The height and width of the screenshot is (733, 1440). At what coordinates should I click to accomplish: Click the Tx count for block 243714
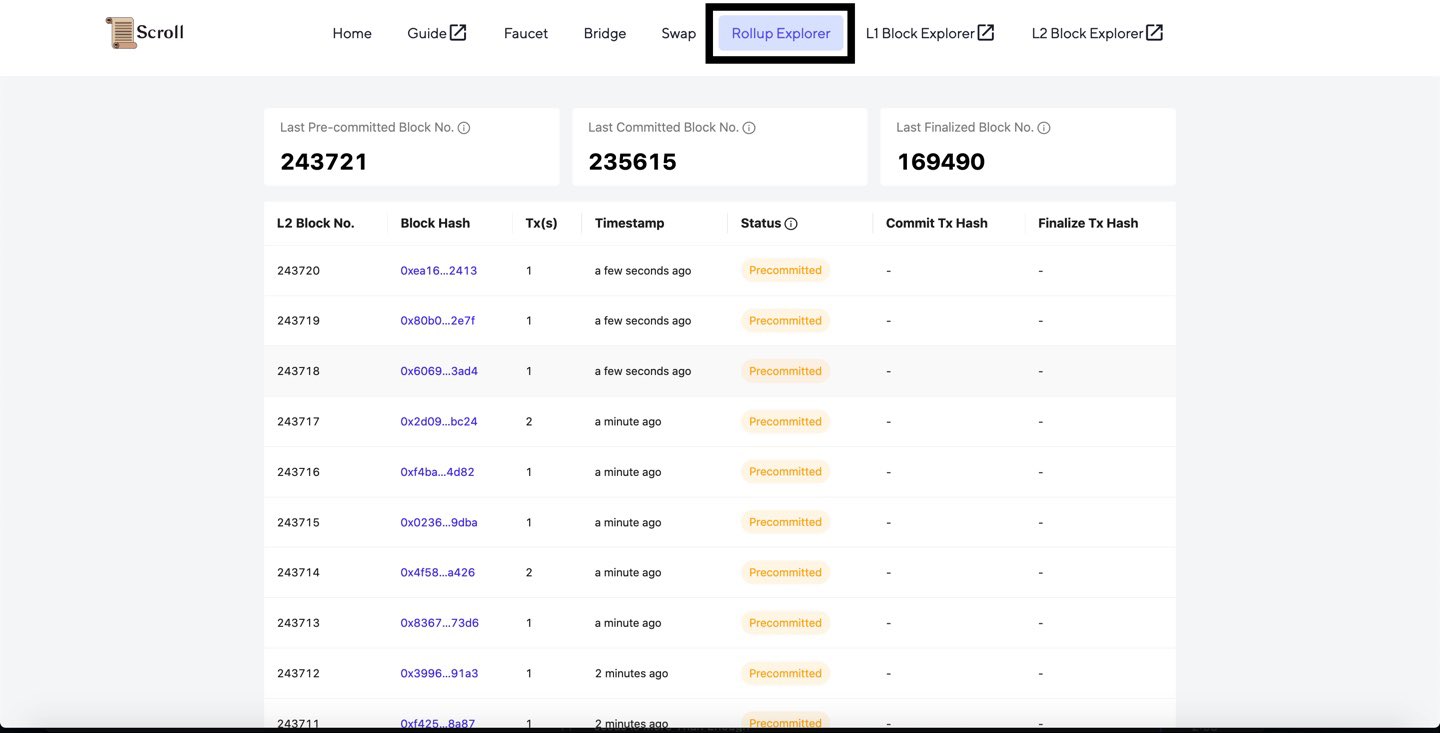[529, 573]
